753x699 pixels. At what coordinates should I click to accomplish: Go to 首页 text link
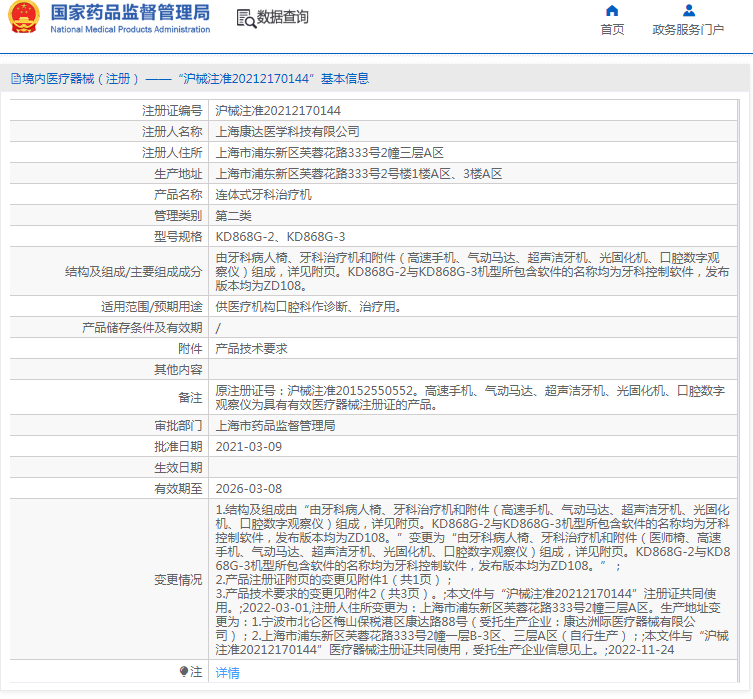pos(612,30)
